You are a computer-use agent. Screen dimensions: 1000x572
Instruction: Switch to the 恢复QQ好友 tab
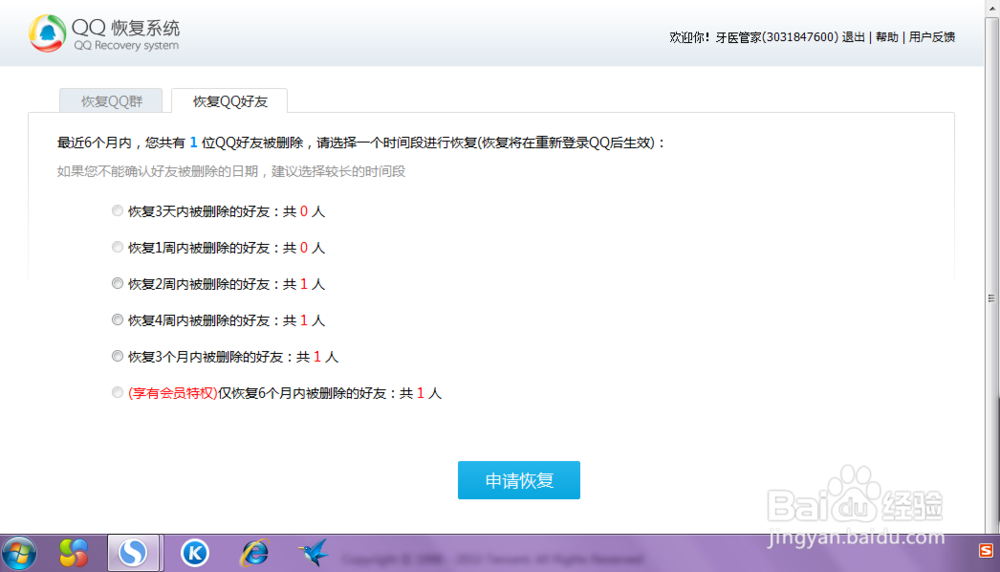pos(230,101)
